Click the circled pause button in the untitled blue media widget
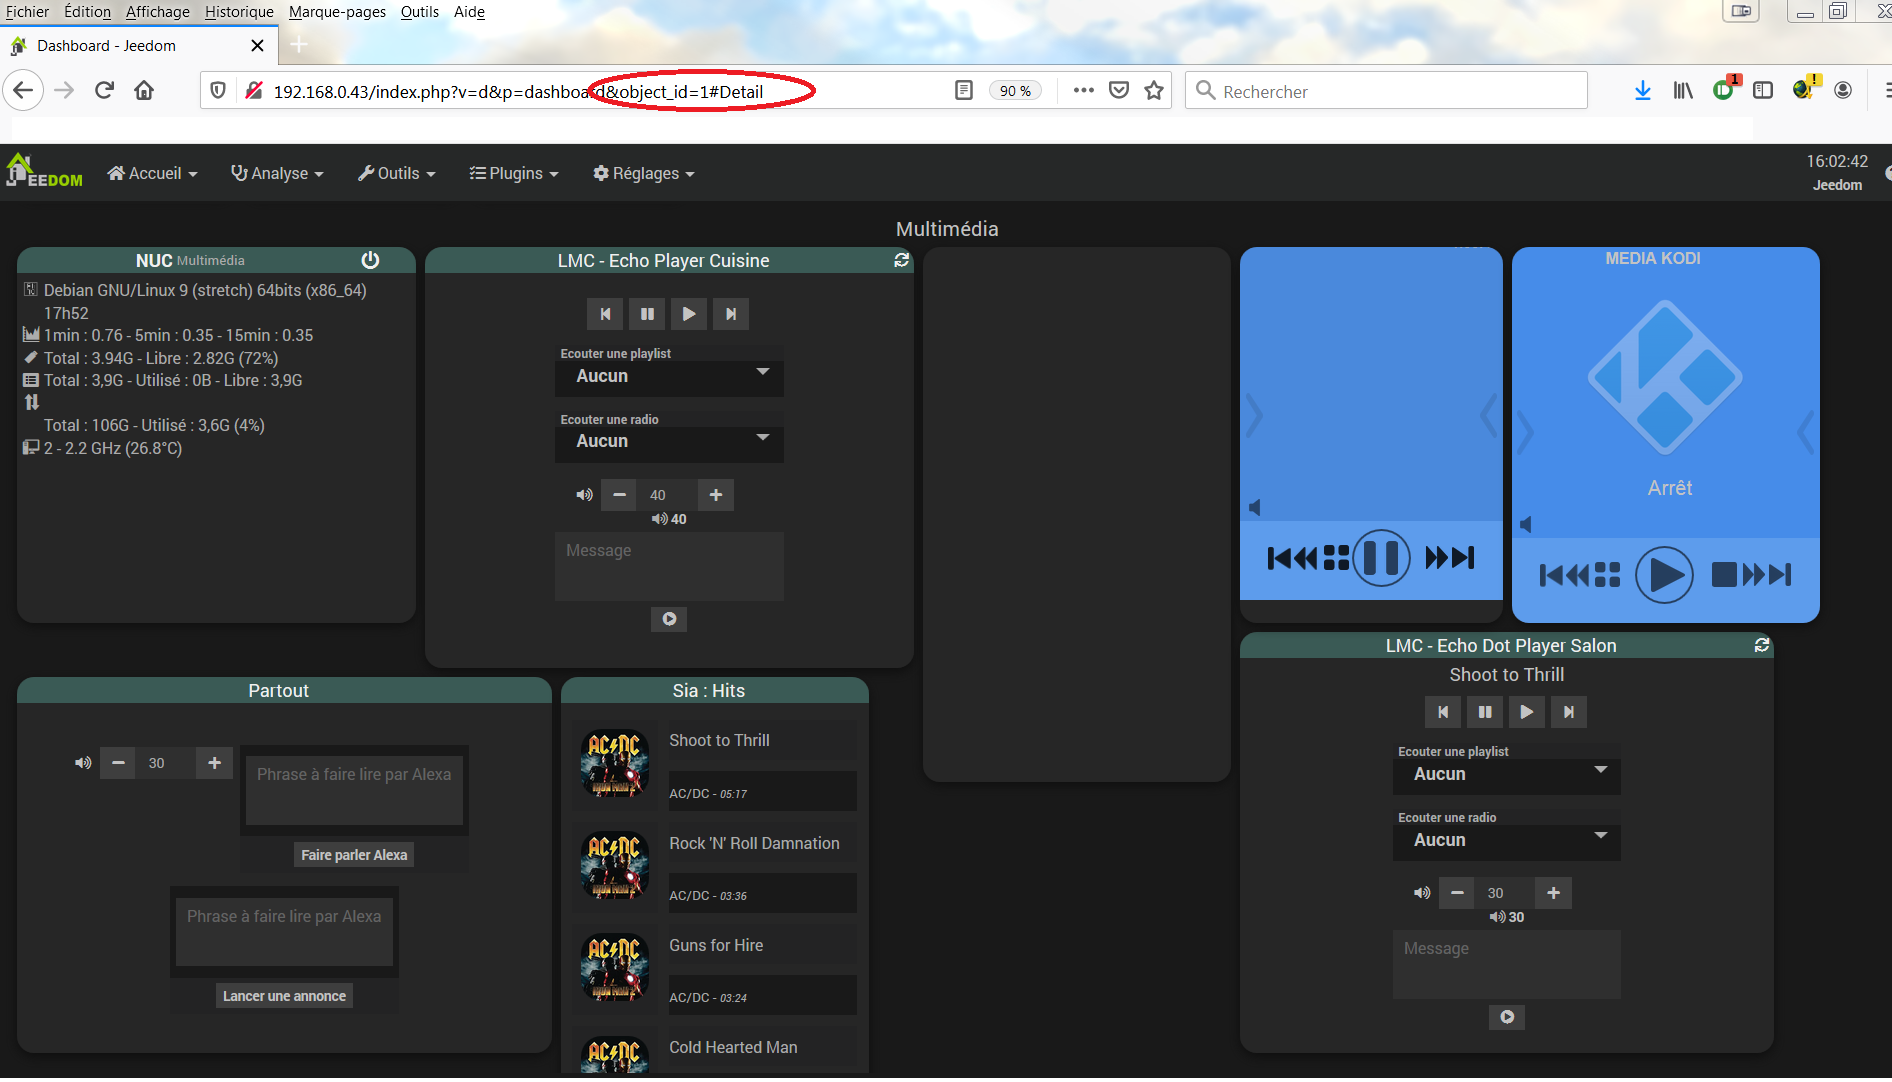The image size is (1892, 1082). [x=1381, y=558]
